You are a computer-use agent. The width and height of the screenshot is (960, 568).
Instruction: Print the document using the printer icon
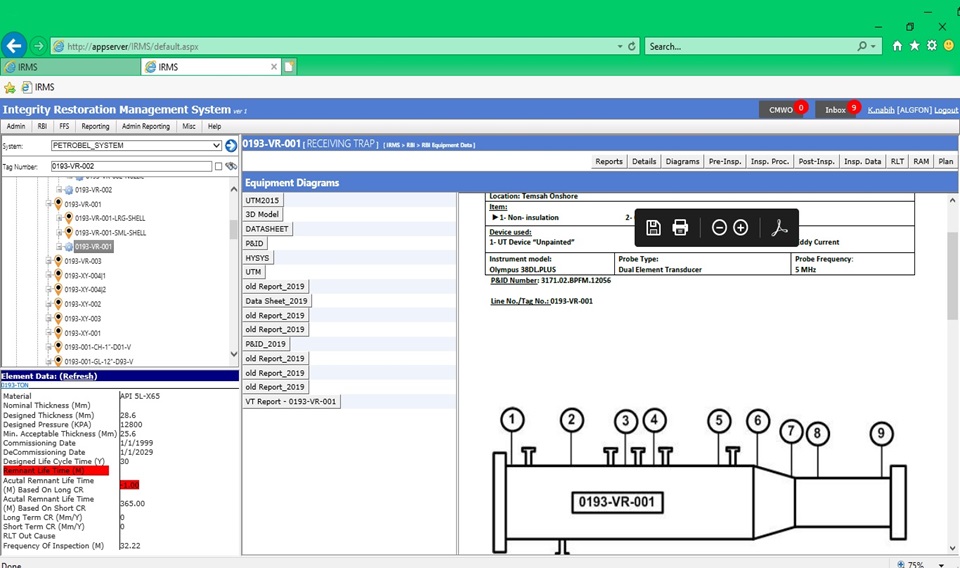pyautogui.click(x=681, y=228)
